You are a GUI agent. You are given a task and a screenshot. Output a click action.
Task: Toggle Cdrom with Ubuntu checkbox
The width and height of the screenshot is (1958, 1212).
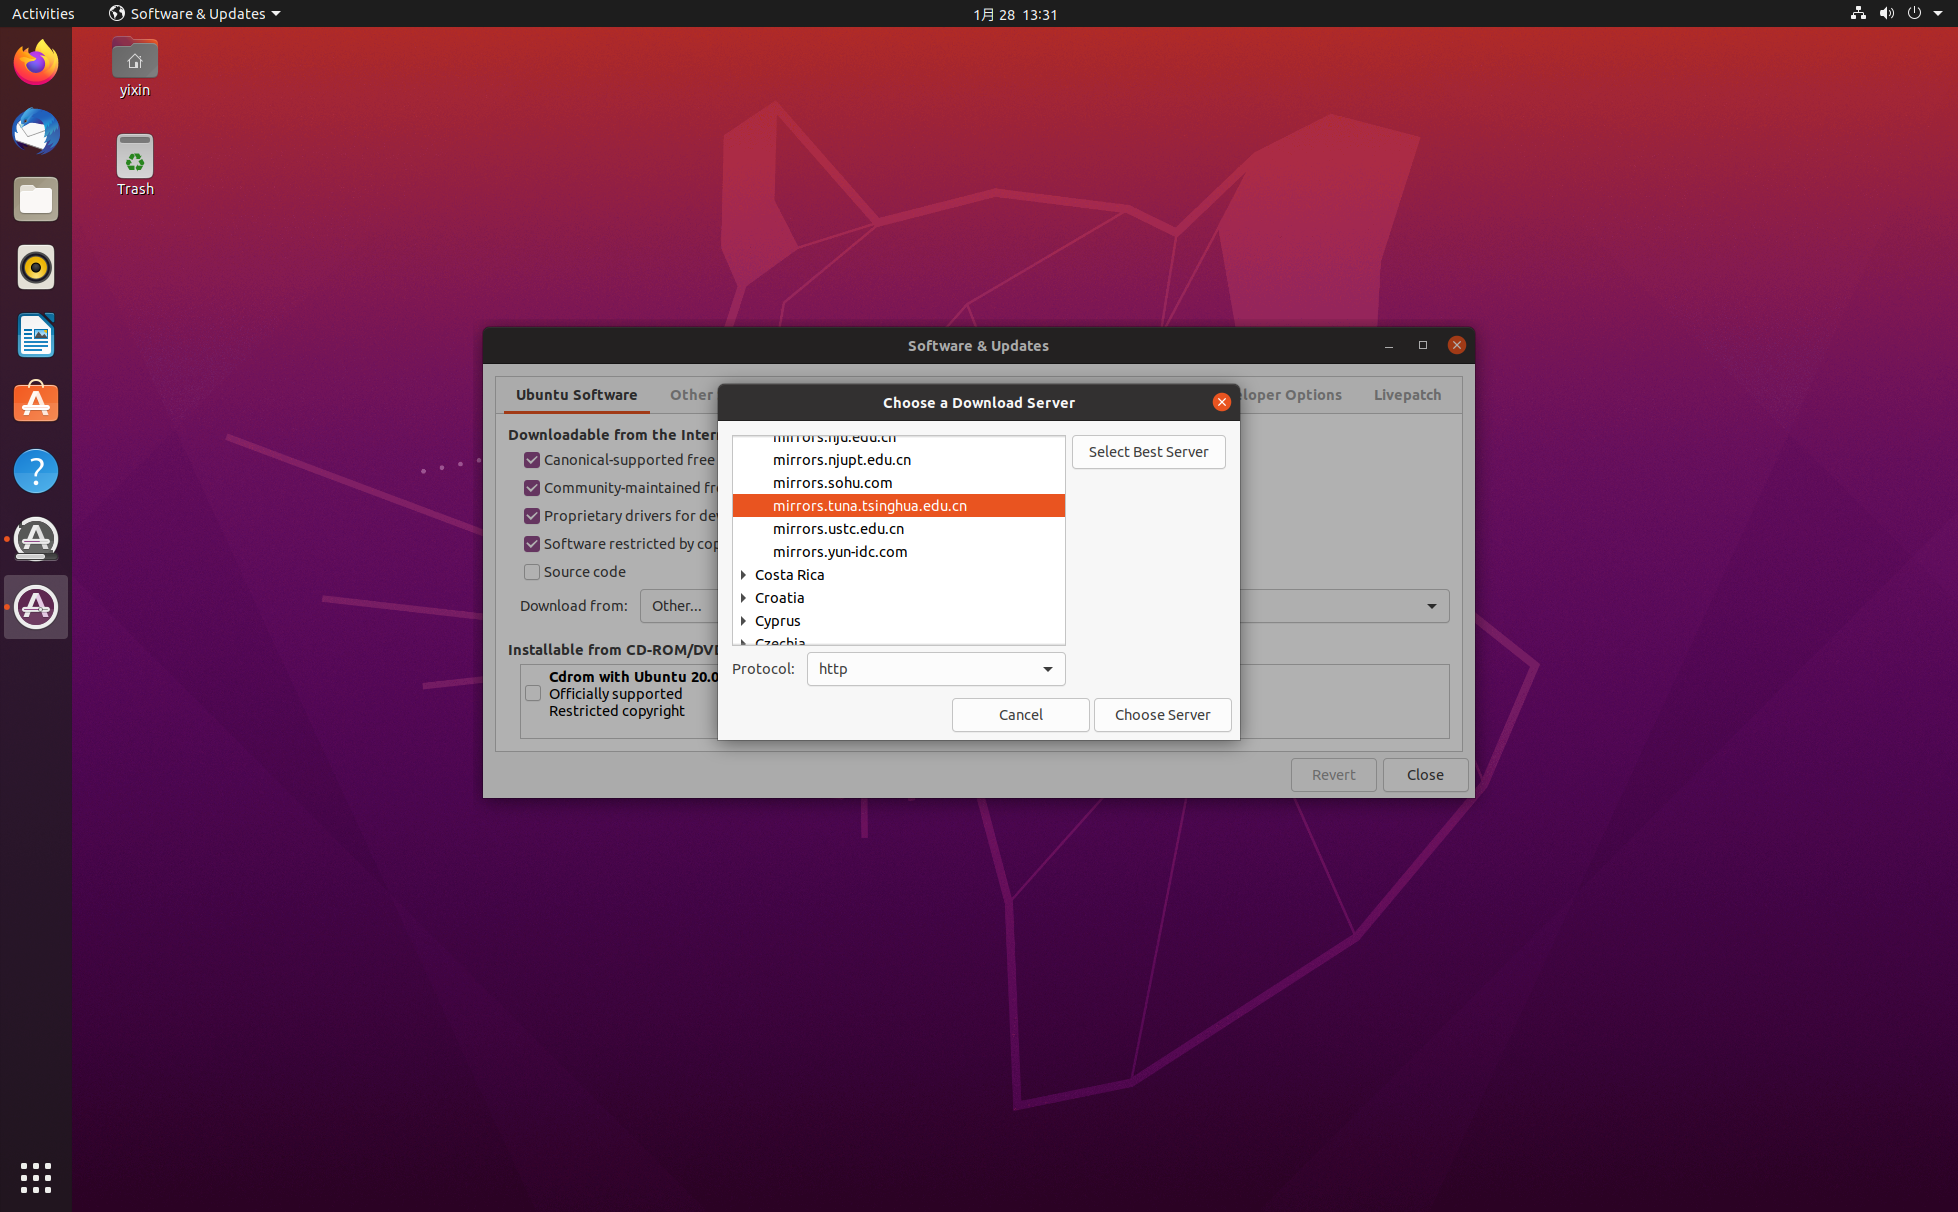(x=533, y=693)
